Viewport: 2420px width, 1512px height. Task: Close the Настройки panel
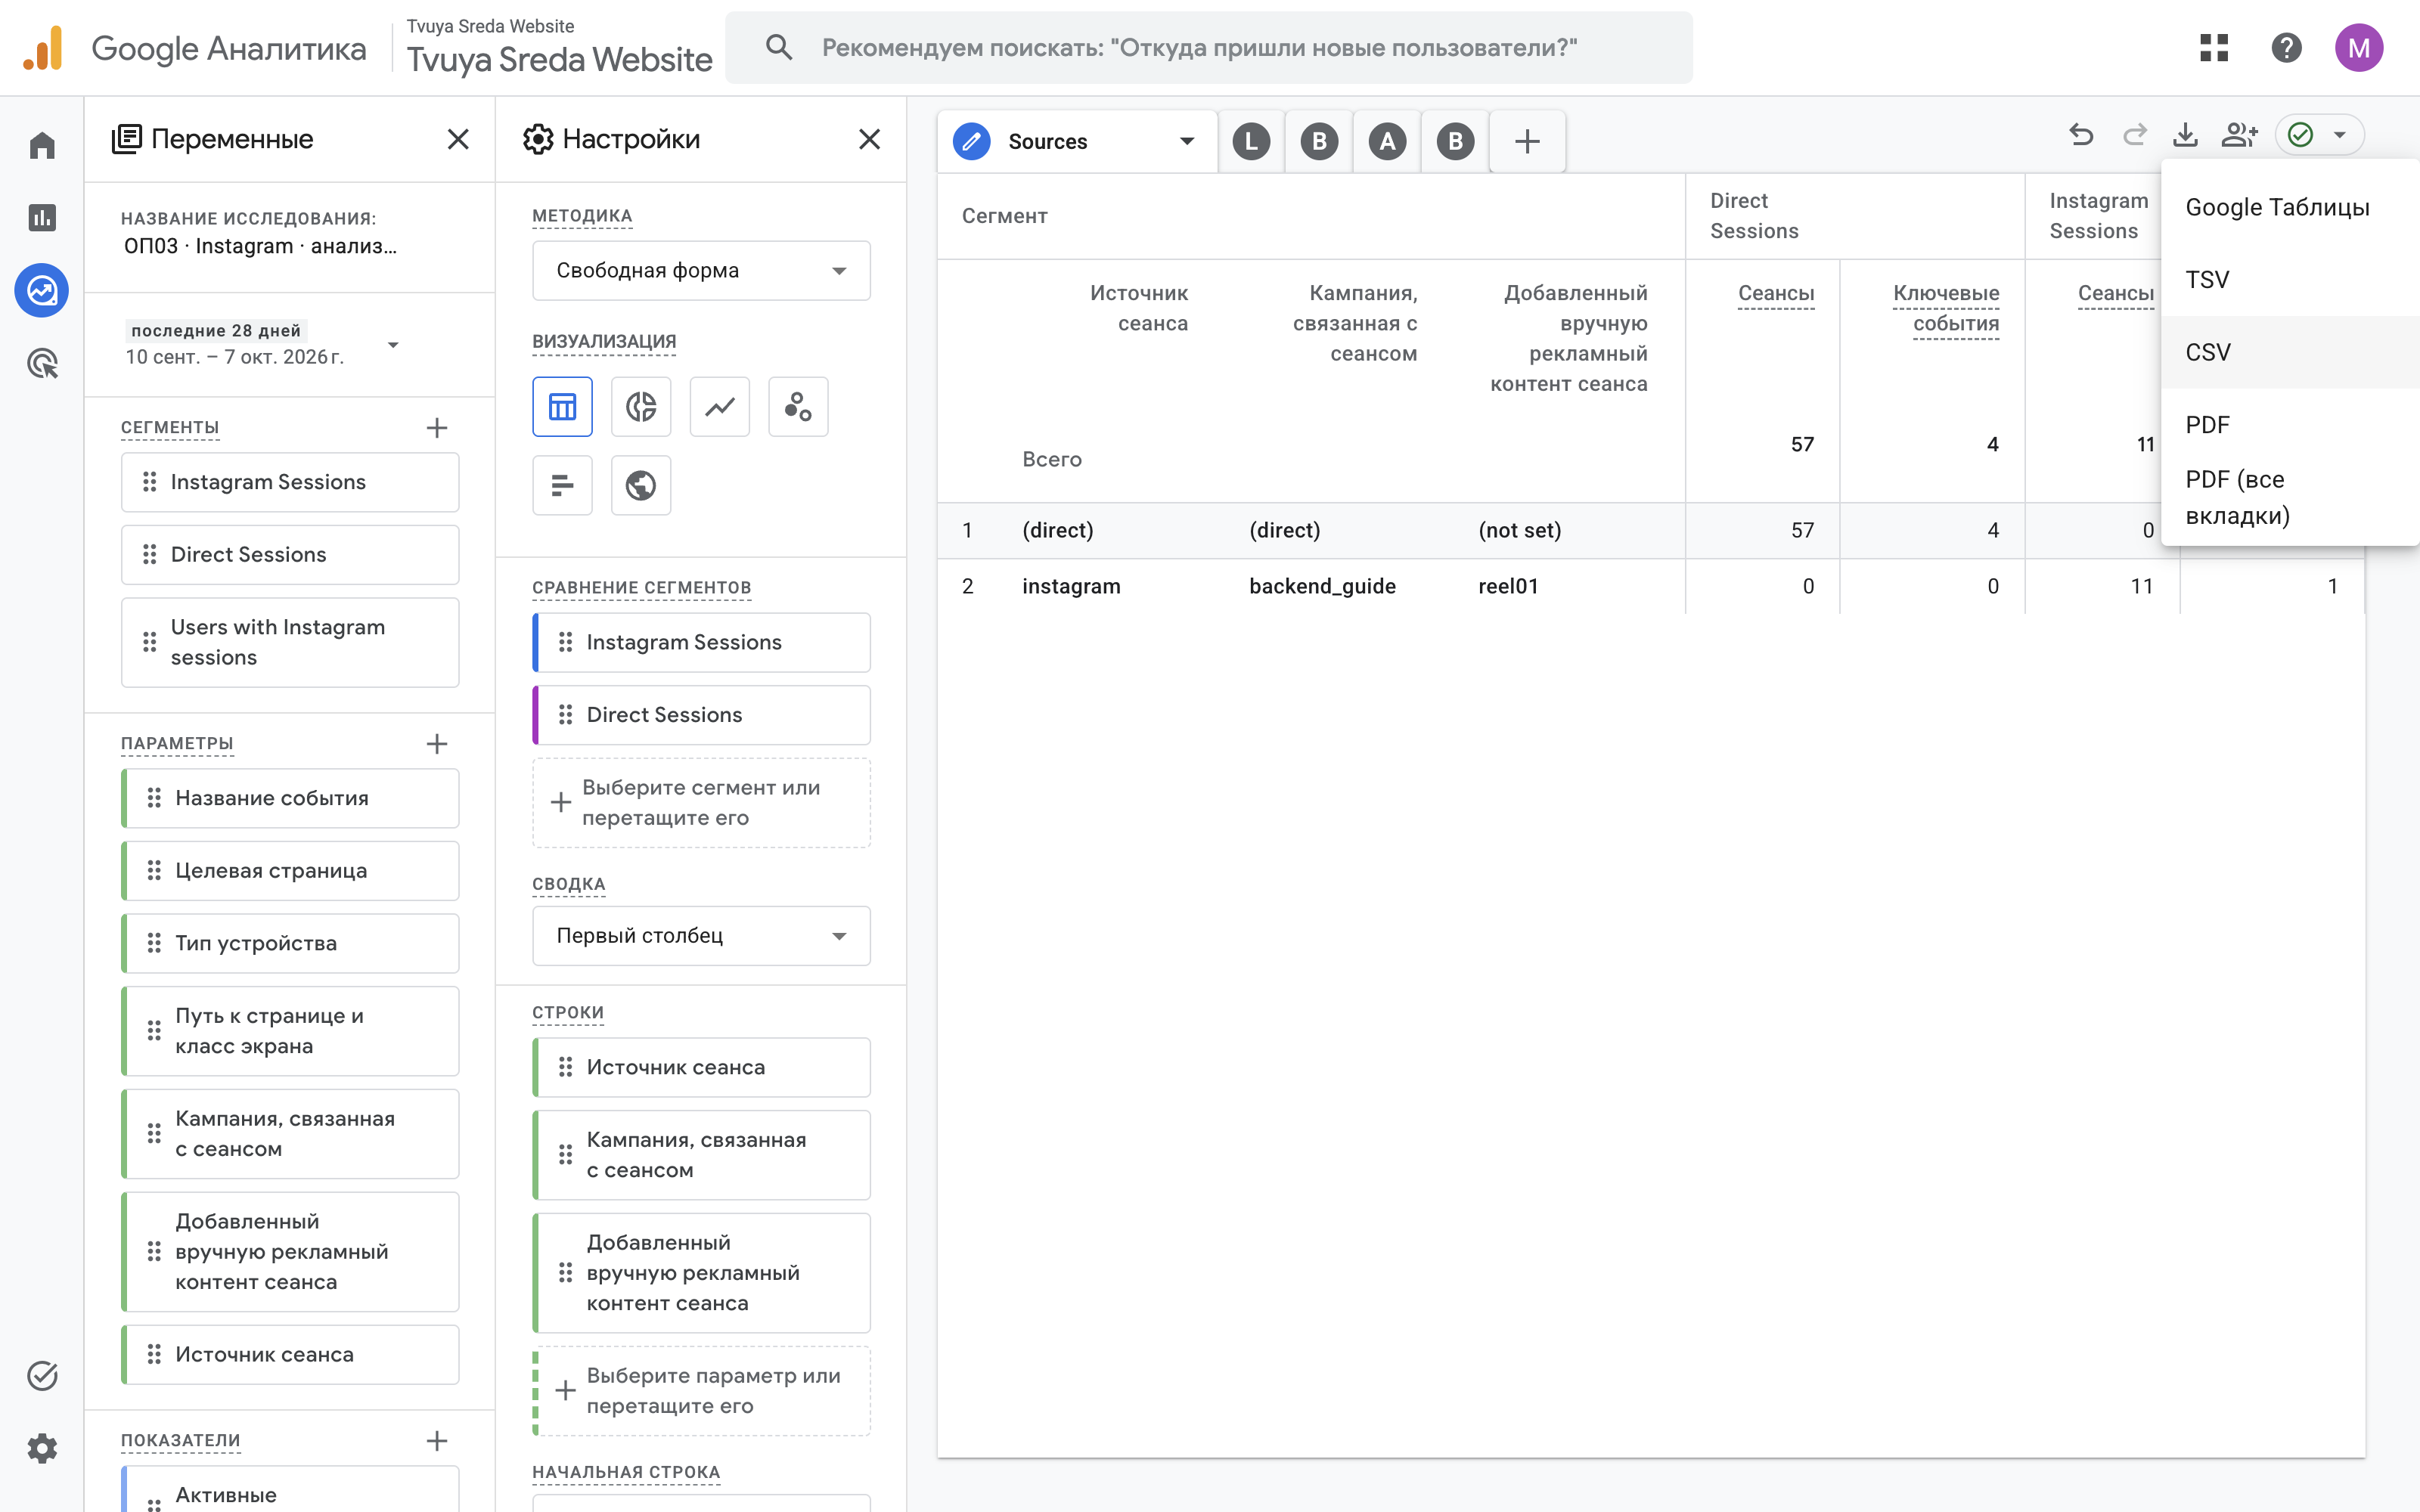[x=870, y=139]
